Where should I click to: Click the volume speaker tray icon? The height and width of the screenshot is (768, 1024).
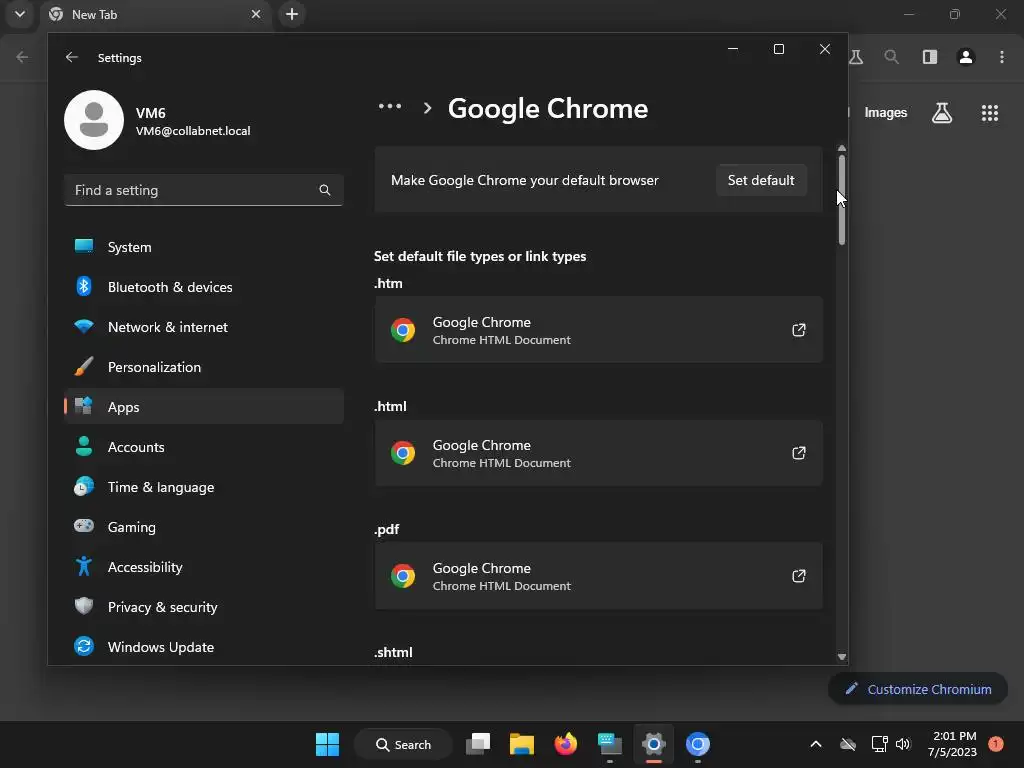pyautogui.click(x=903, y=744)
